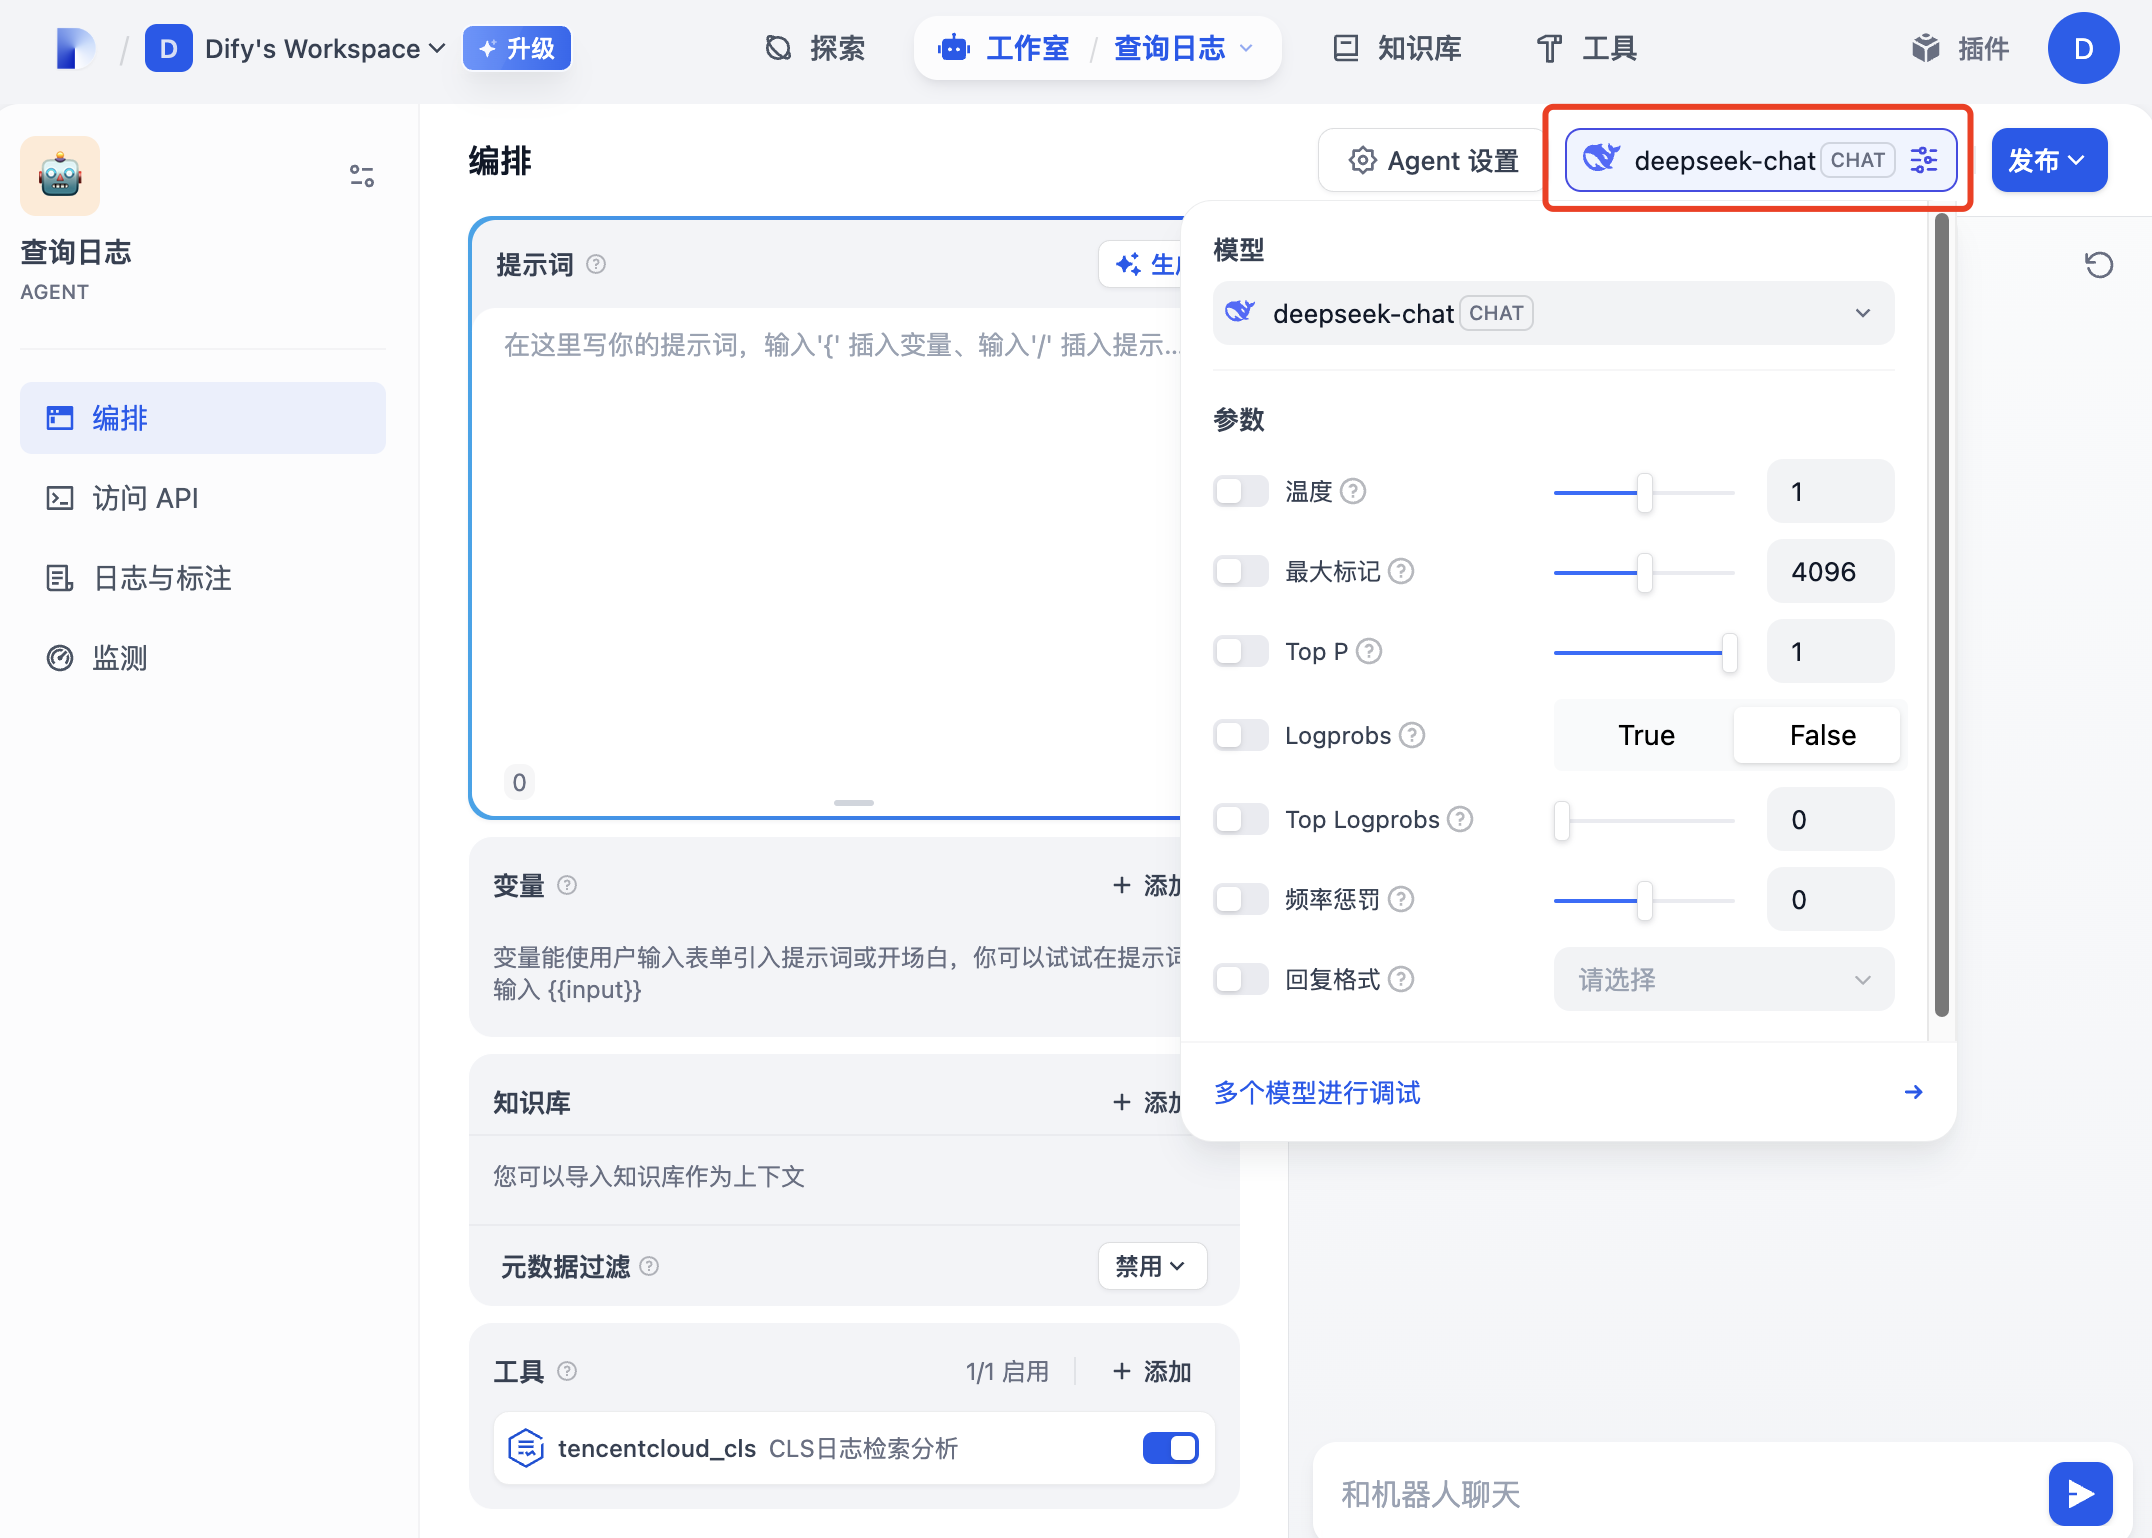
Task: Click the tencentcloud_cls tool icon
Action: 526,1448
